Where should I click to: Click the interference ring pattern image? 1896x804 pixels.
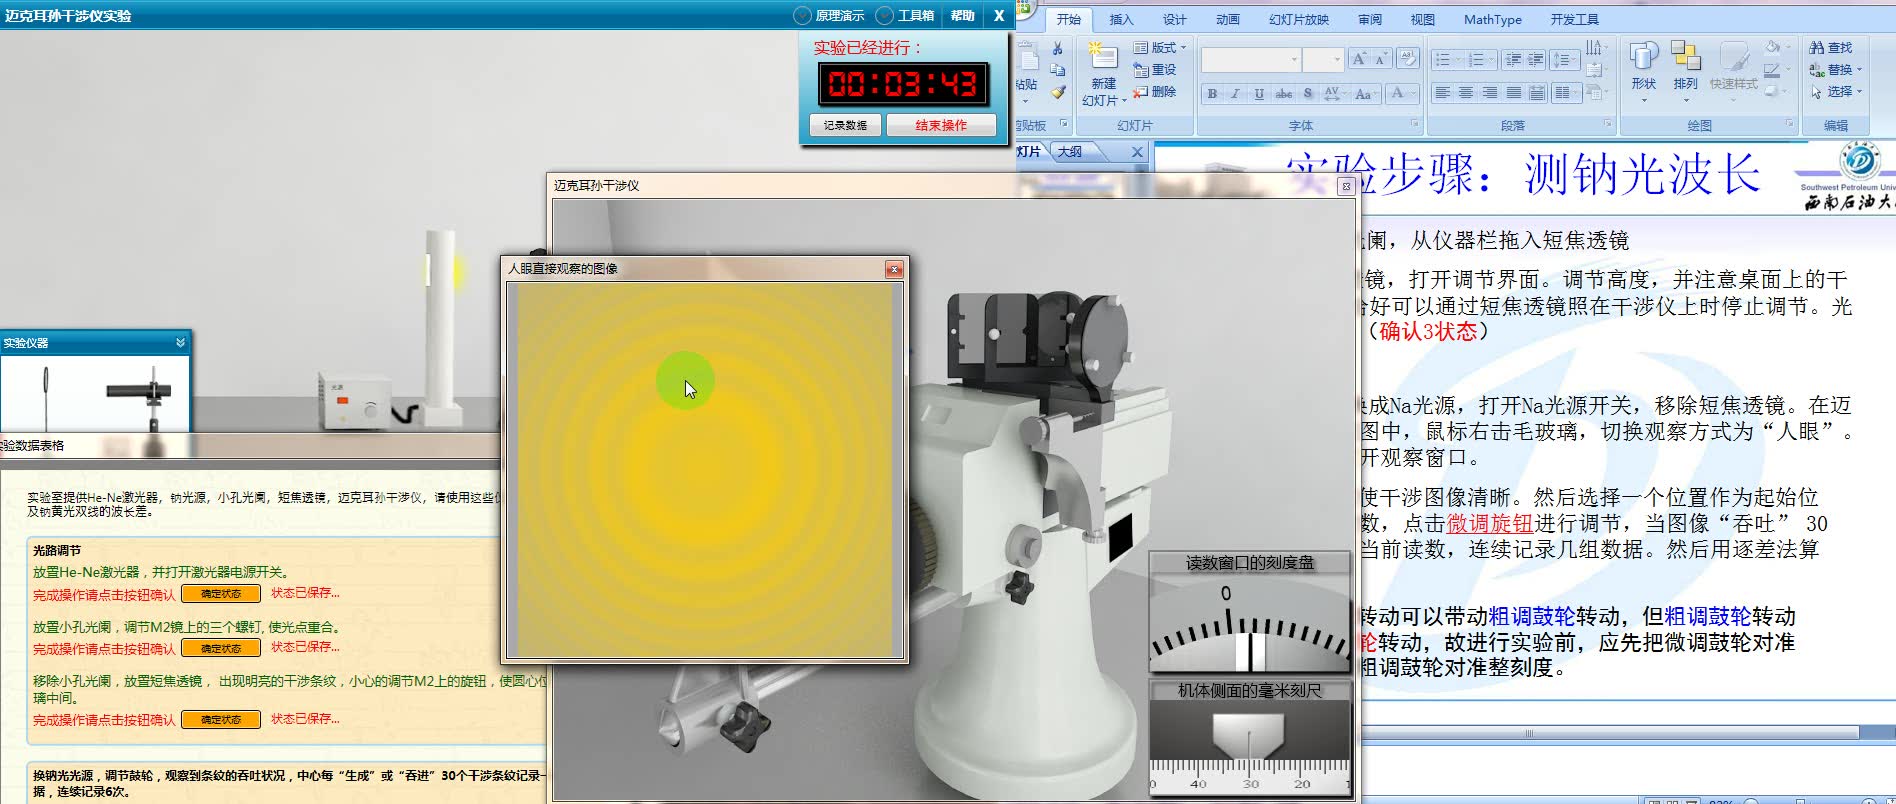coord(704,469)
